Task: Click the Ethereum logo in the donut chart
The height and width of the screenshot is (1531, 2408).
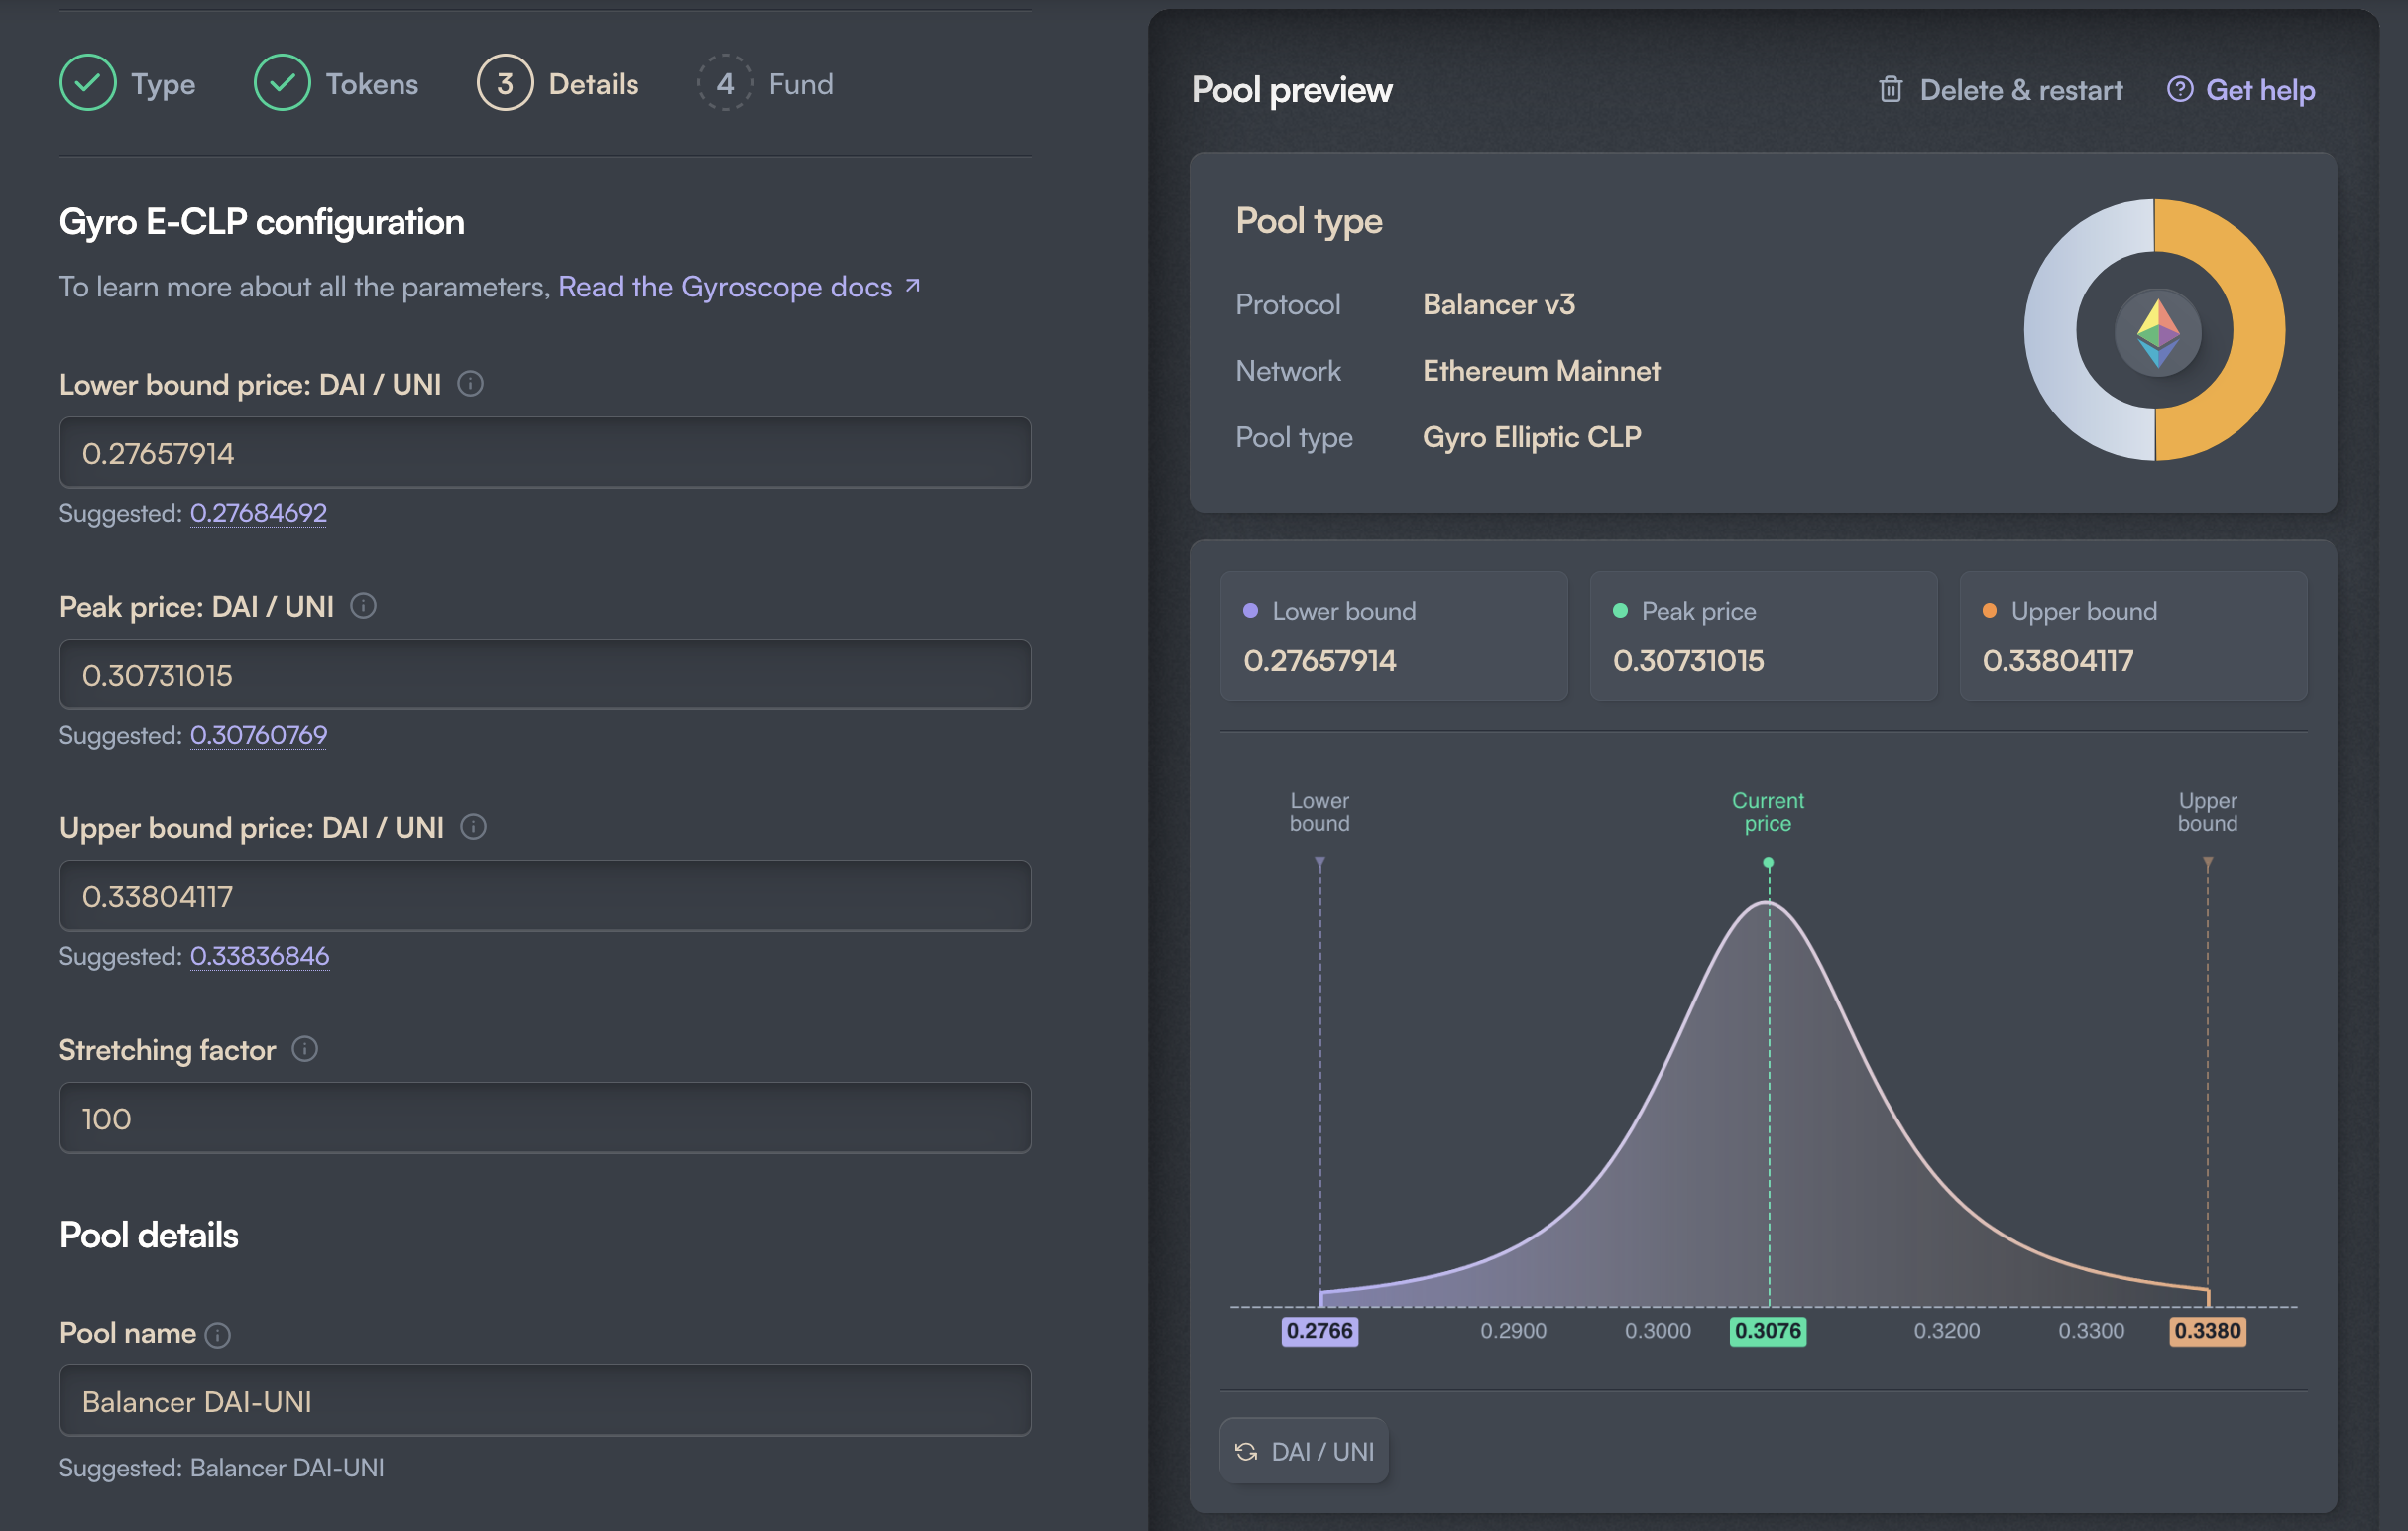Action: pos(2157,332)
